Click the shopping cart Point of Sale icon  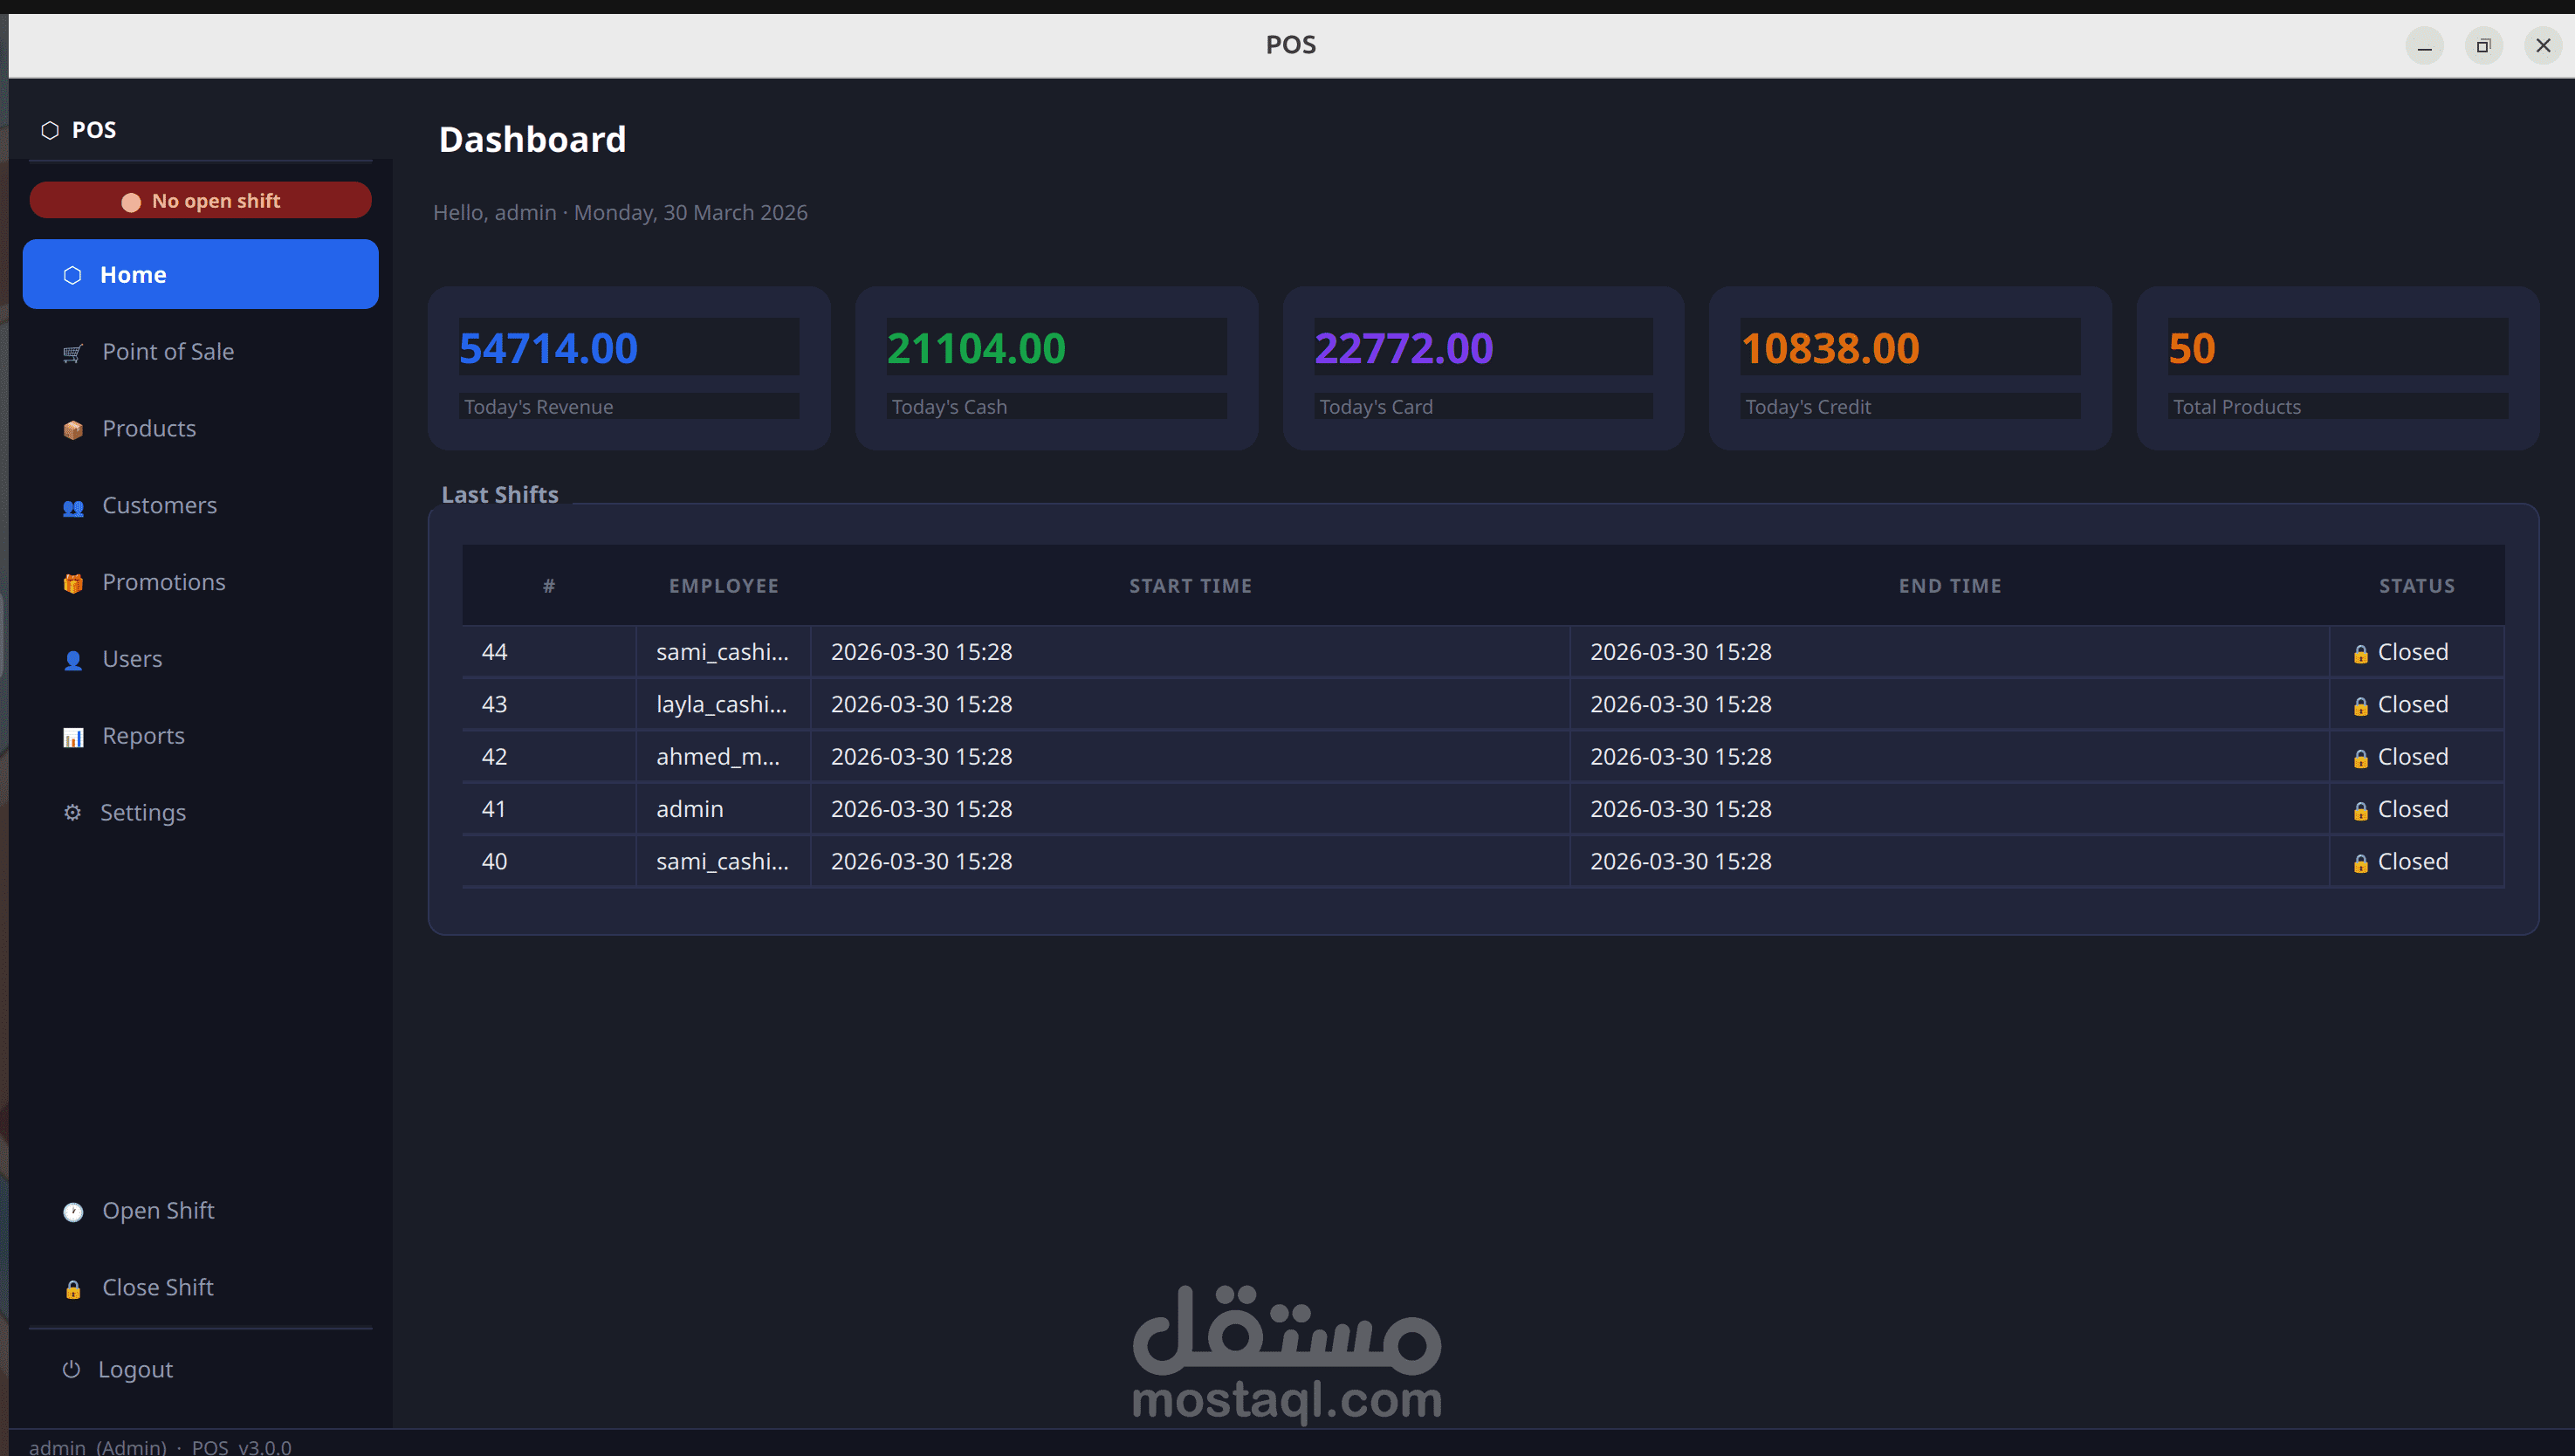[x=73, y=353]
